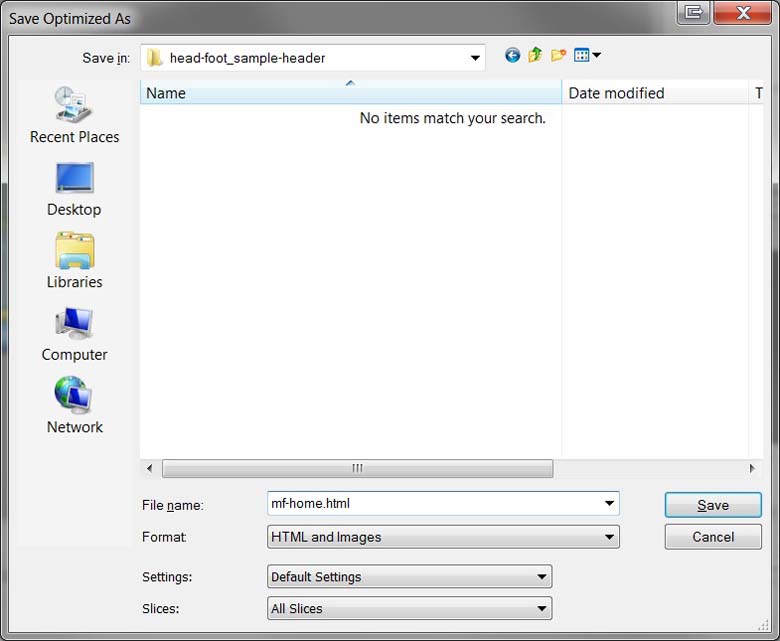The height and width of the screenshot is (641, 780).
Task: Open the Slices dropdown (All Slices)
Action: (x=409, y=609)
